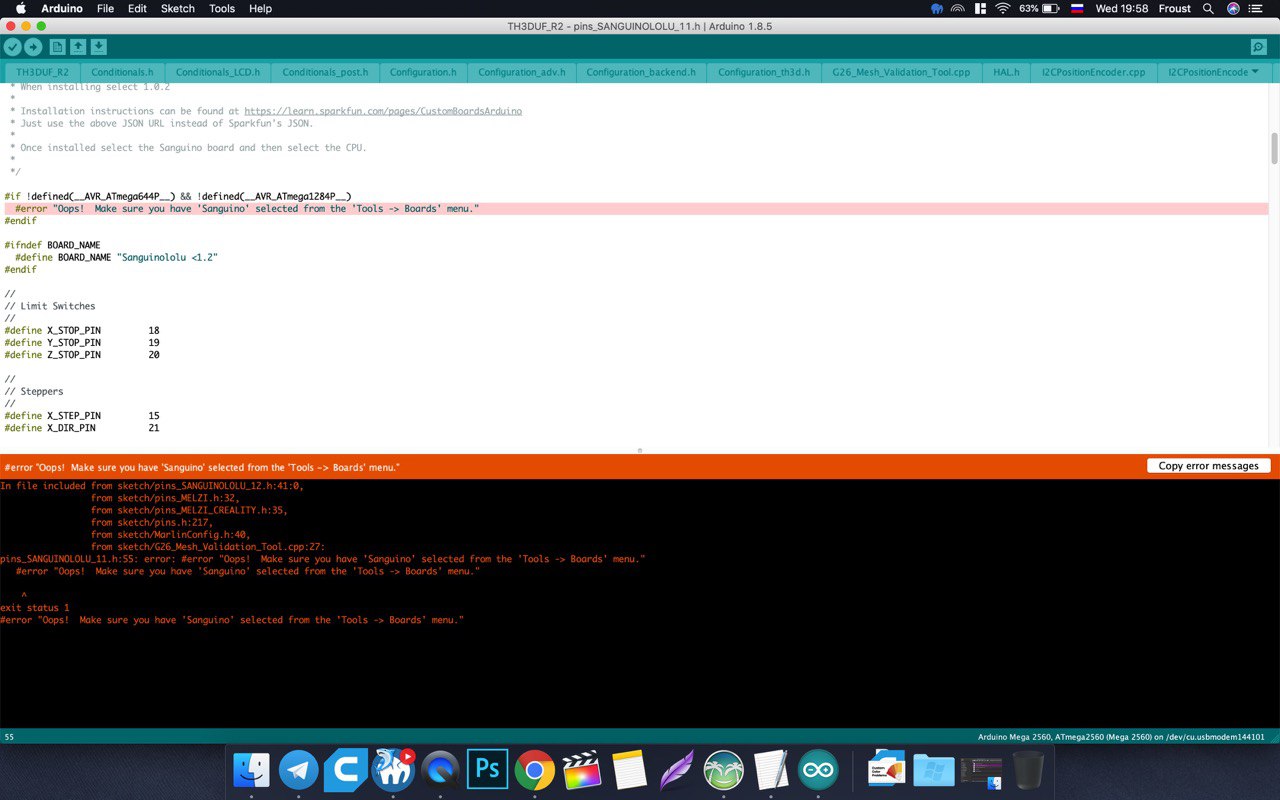Click the X_STOP_PIN 18 define line
This screenshot has height=800, width=1280.
coord(82,330)
